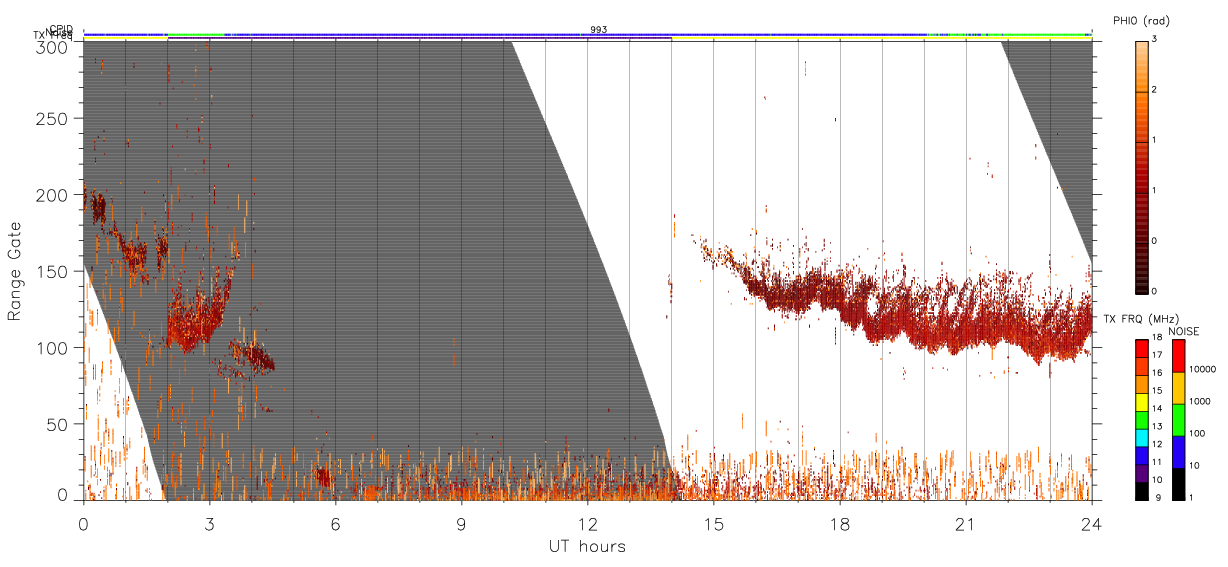Click the 'CPID' label at top left
The width and height of the screenshot is (1228, 567).
point(61,29)
